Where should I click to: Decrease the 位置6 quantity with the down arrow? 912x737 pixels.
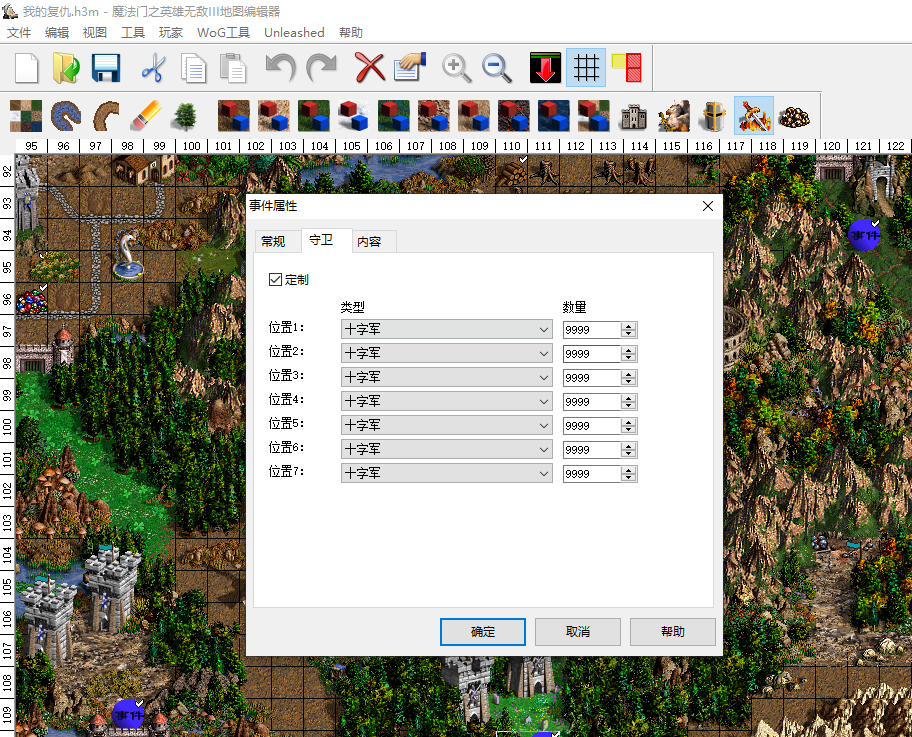pyautogui.click(x=628, y=454)
